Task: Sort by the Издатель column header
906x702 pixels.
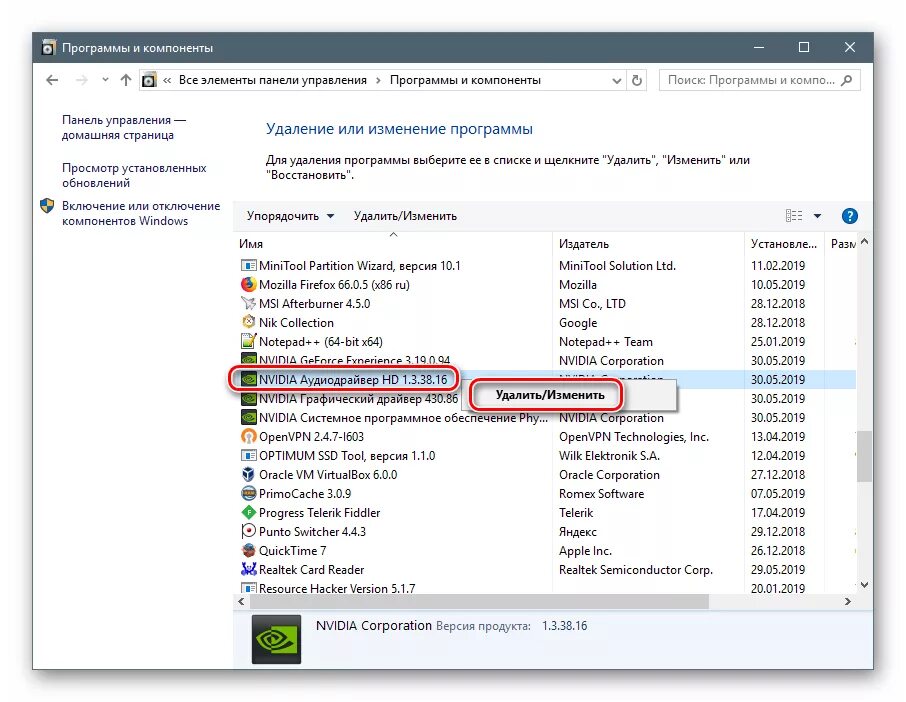Action: [x=648, y=244]
